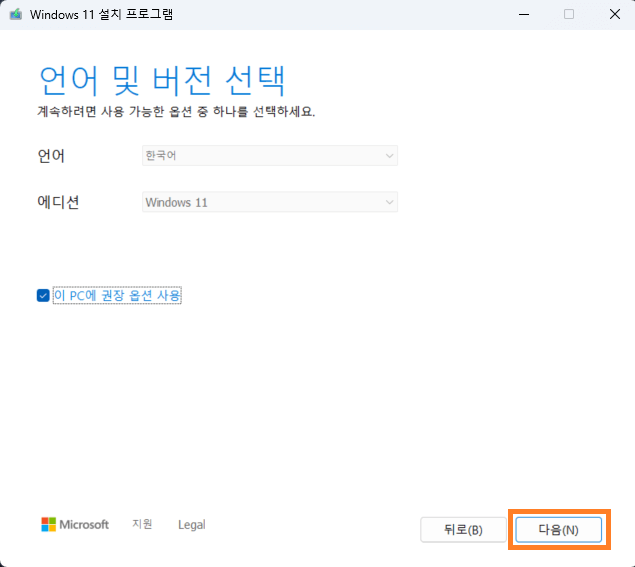Click the Windows 11 setup icon in title bar
This screenshot has height=567, width=635.
click(x=16, y=15)
